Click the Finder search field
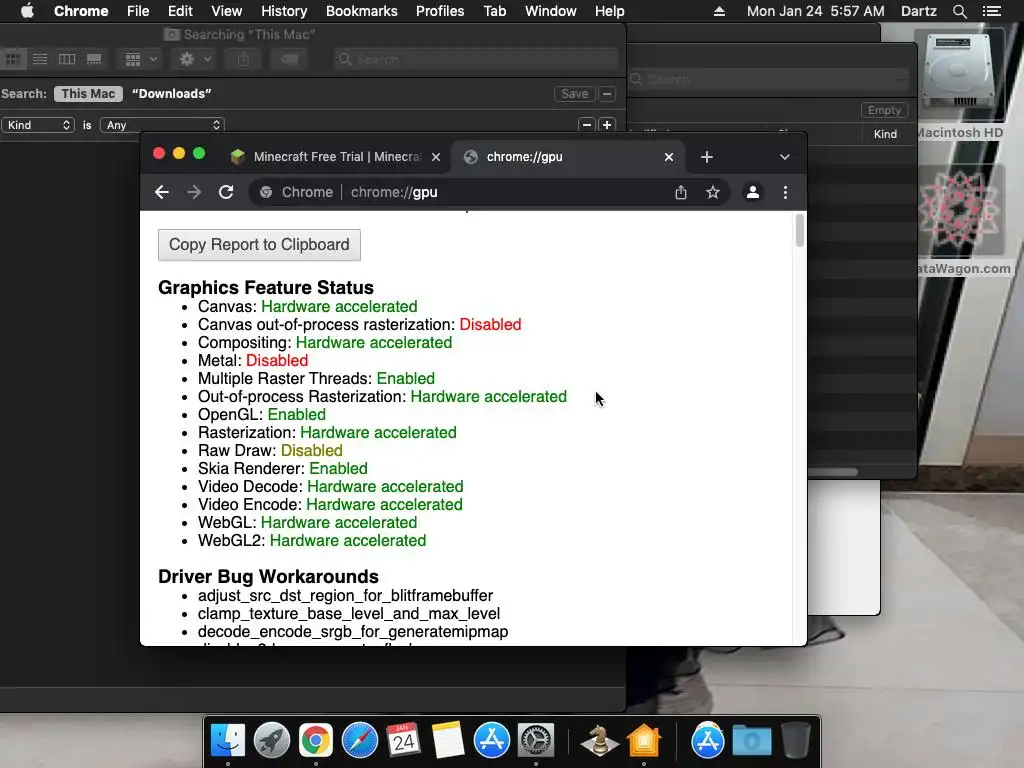The height and width of the screenshot is (768, 1024). click(475, 59)
